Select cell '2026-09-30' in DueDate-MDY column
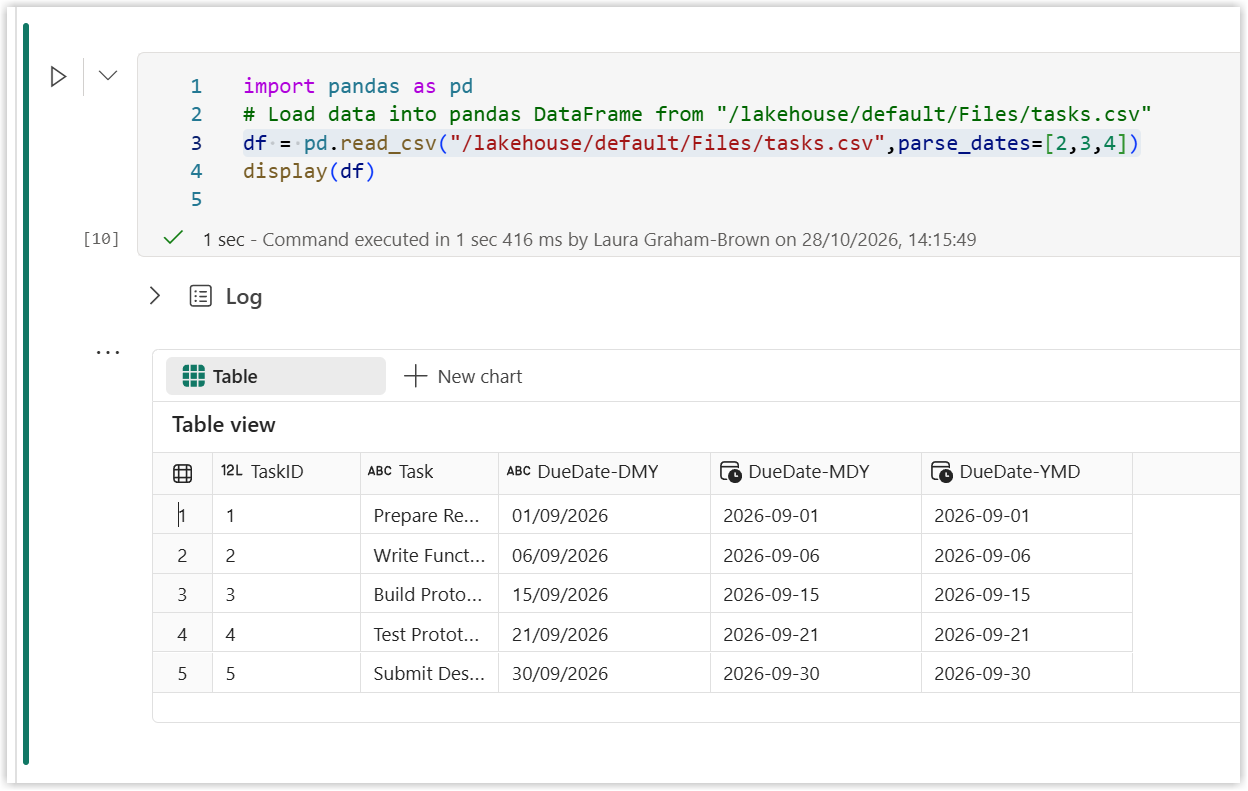 pyautogui.click(x=816, y=673)
